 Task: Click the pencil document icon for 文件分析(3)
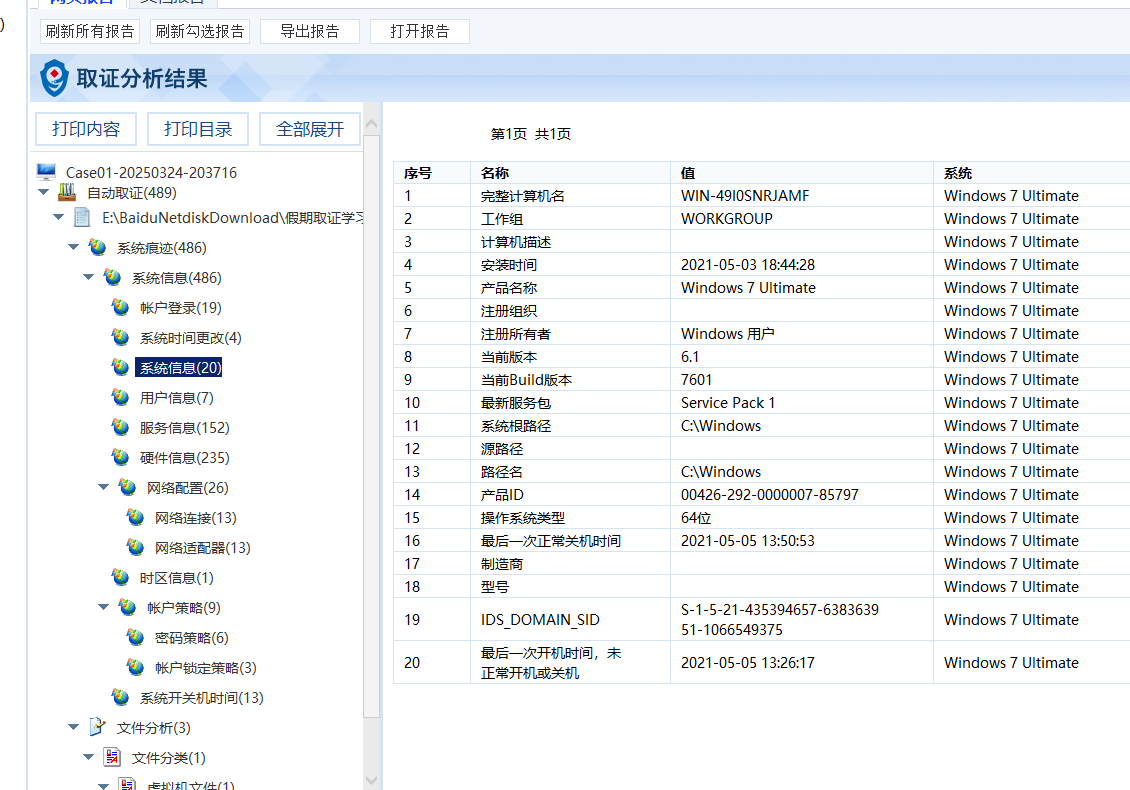(97, 727)
